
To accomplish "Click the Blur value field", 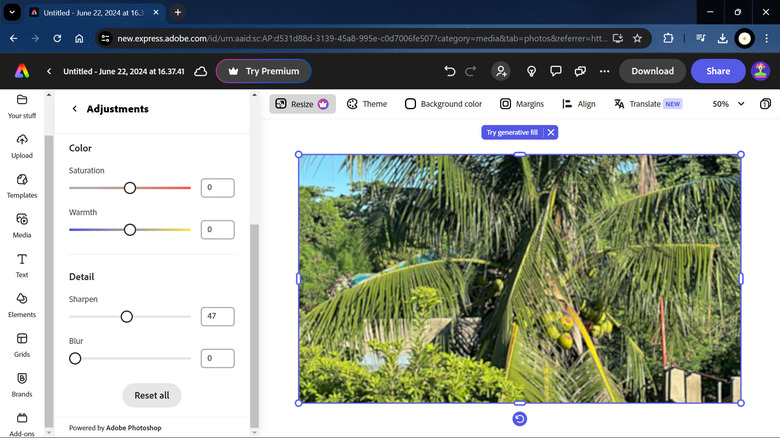I will point(217,358).
